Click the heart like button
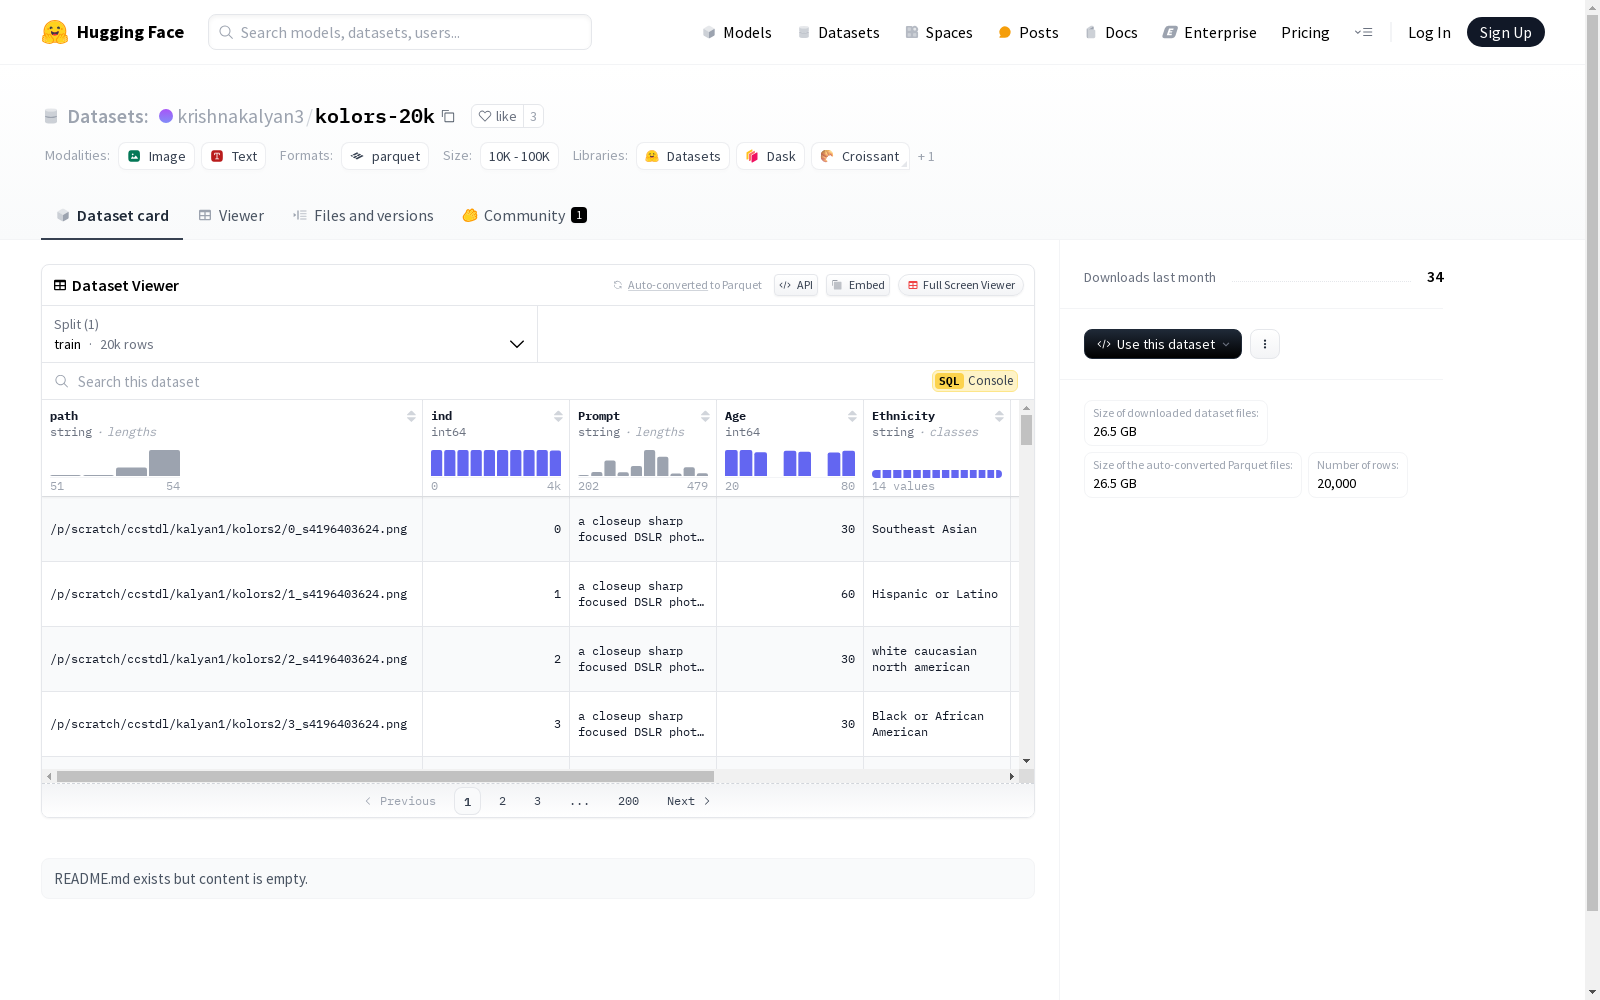This screenshot has width=1600, height=1000. [x=497, y=116]
